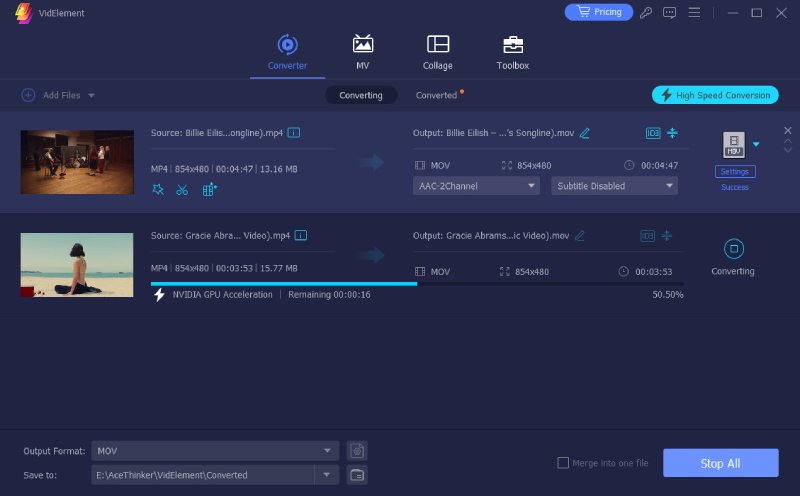The width and height of the screenshot is (800, 496).
Task: Stop the Gracie Abrams conversion
Action: (734, 249)
